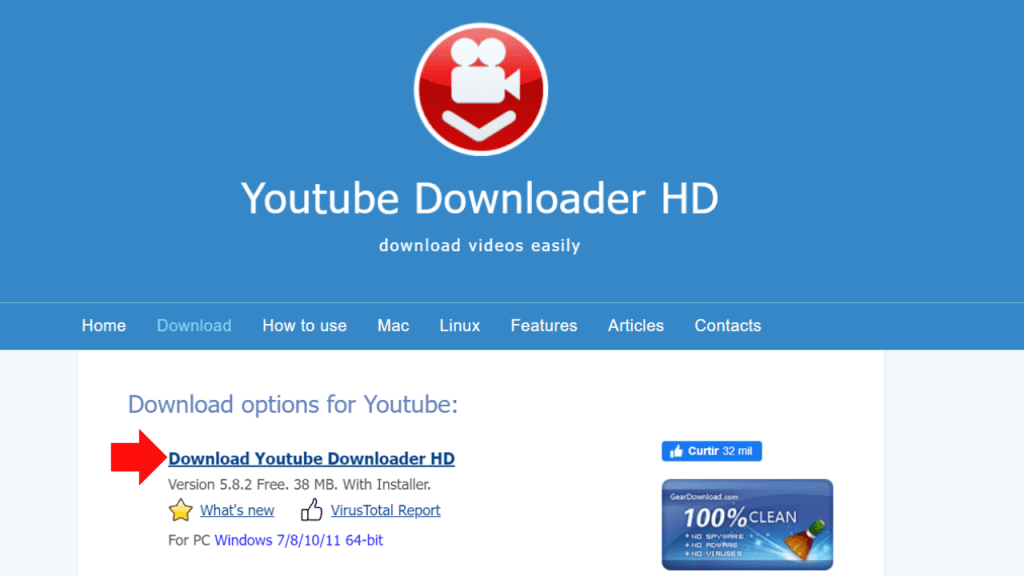Open the How to use guide
The height and width of the screenshot is (576, 1024).
[304, 326]
